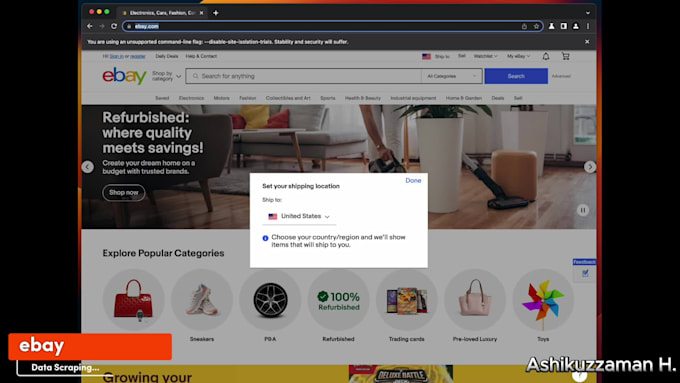This screenshot has width=680, height=383.
Task: Show next banner slide arrow
Action: click(x=590, y=167)
